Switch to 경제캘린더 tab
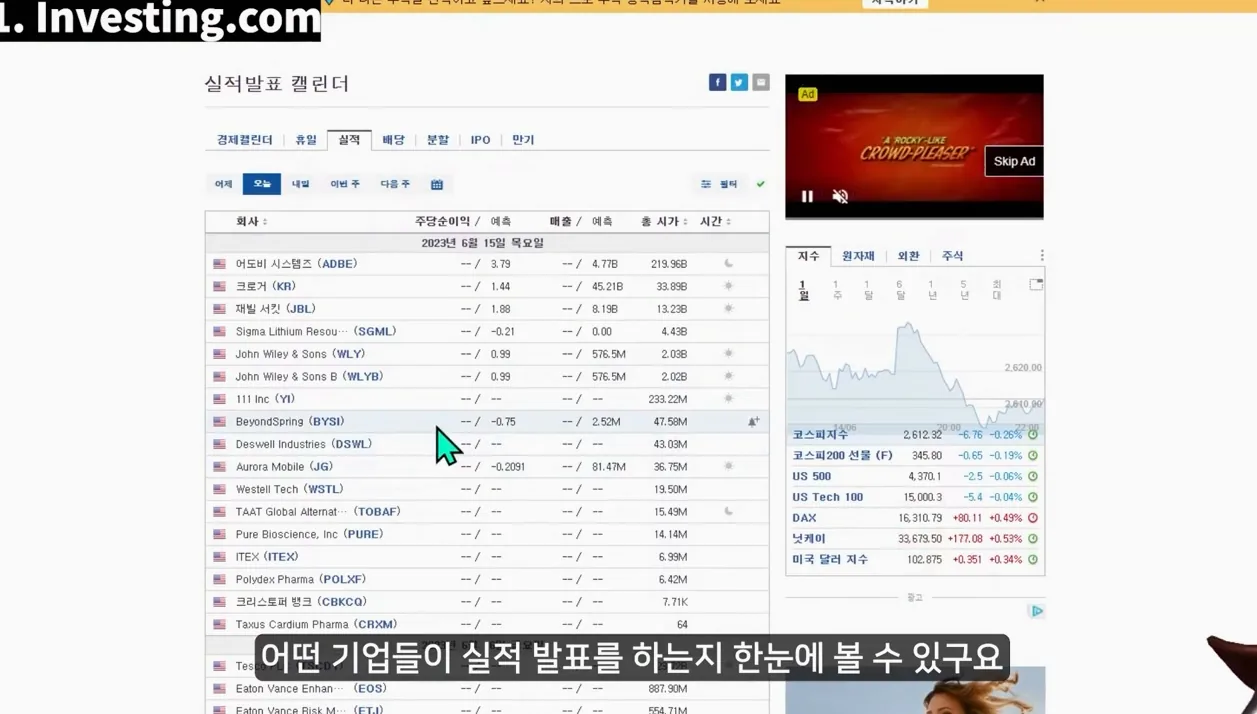Screen dimensions: 1257x714 pos(244,140)
